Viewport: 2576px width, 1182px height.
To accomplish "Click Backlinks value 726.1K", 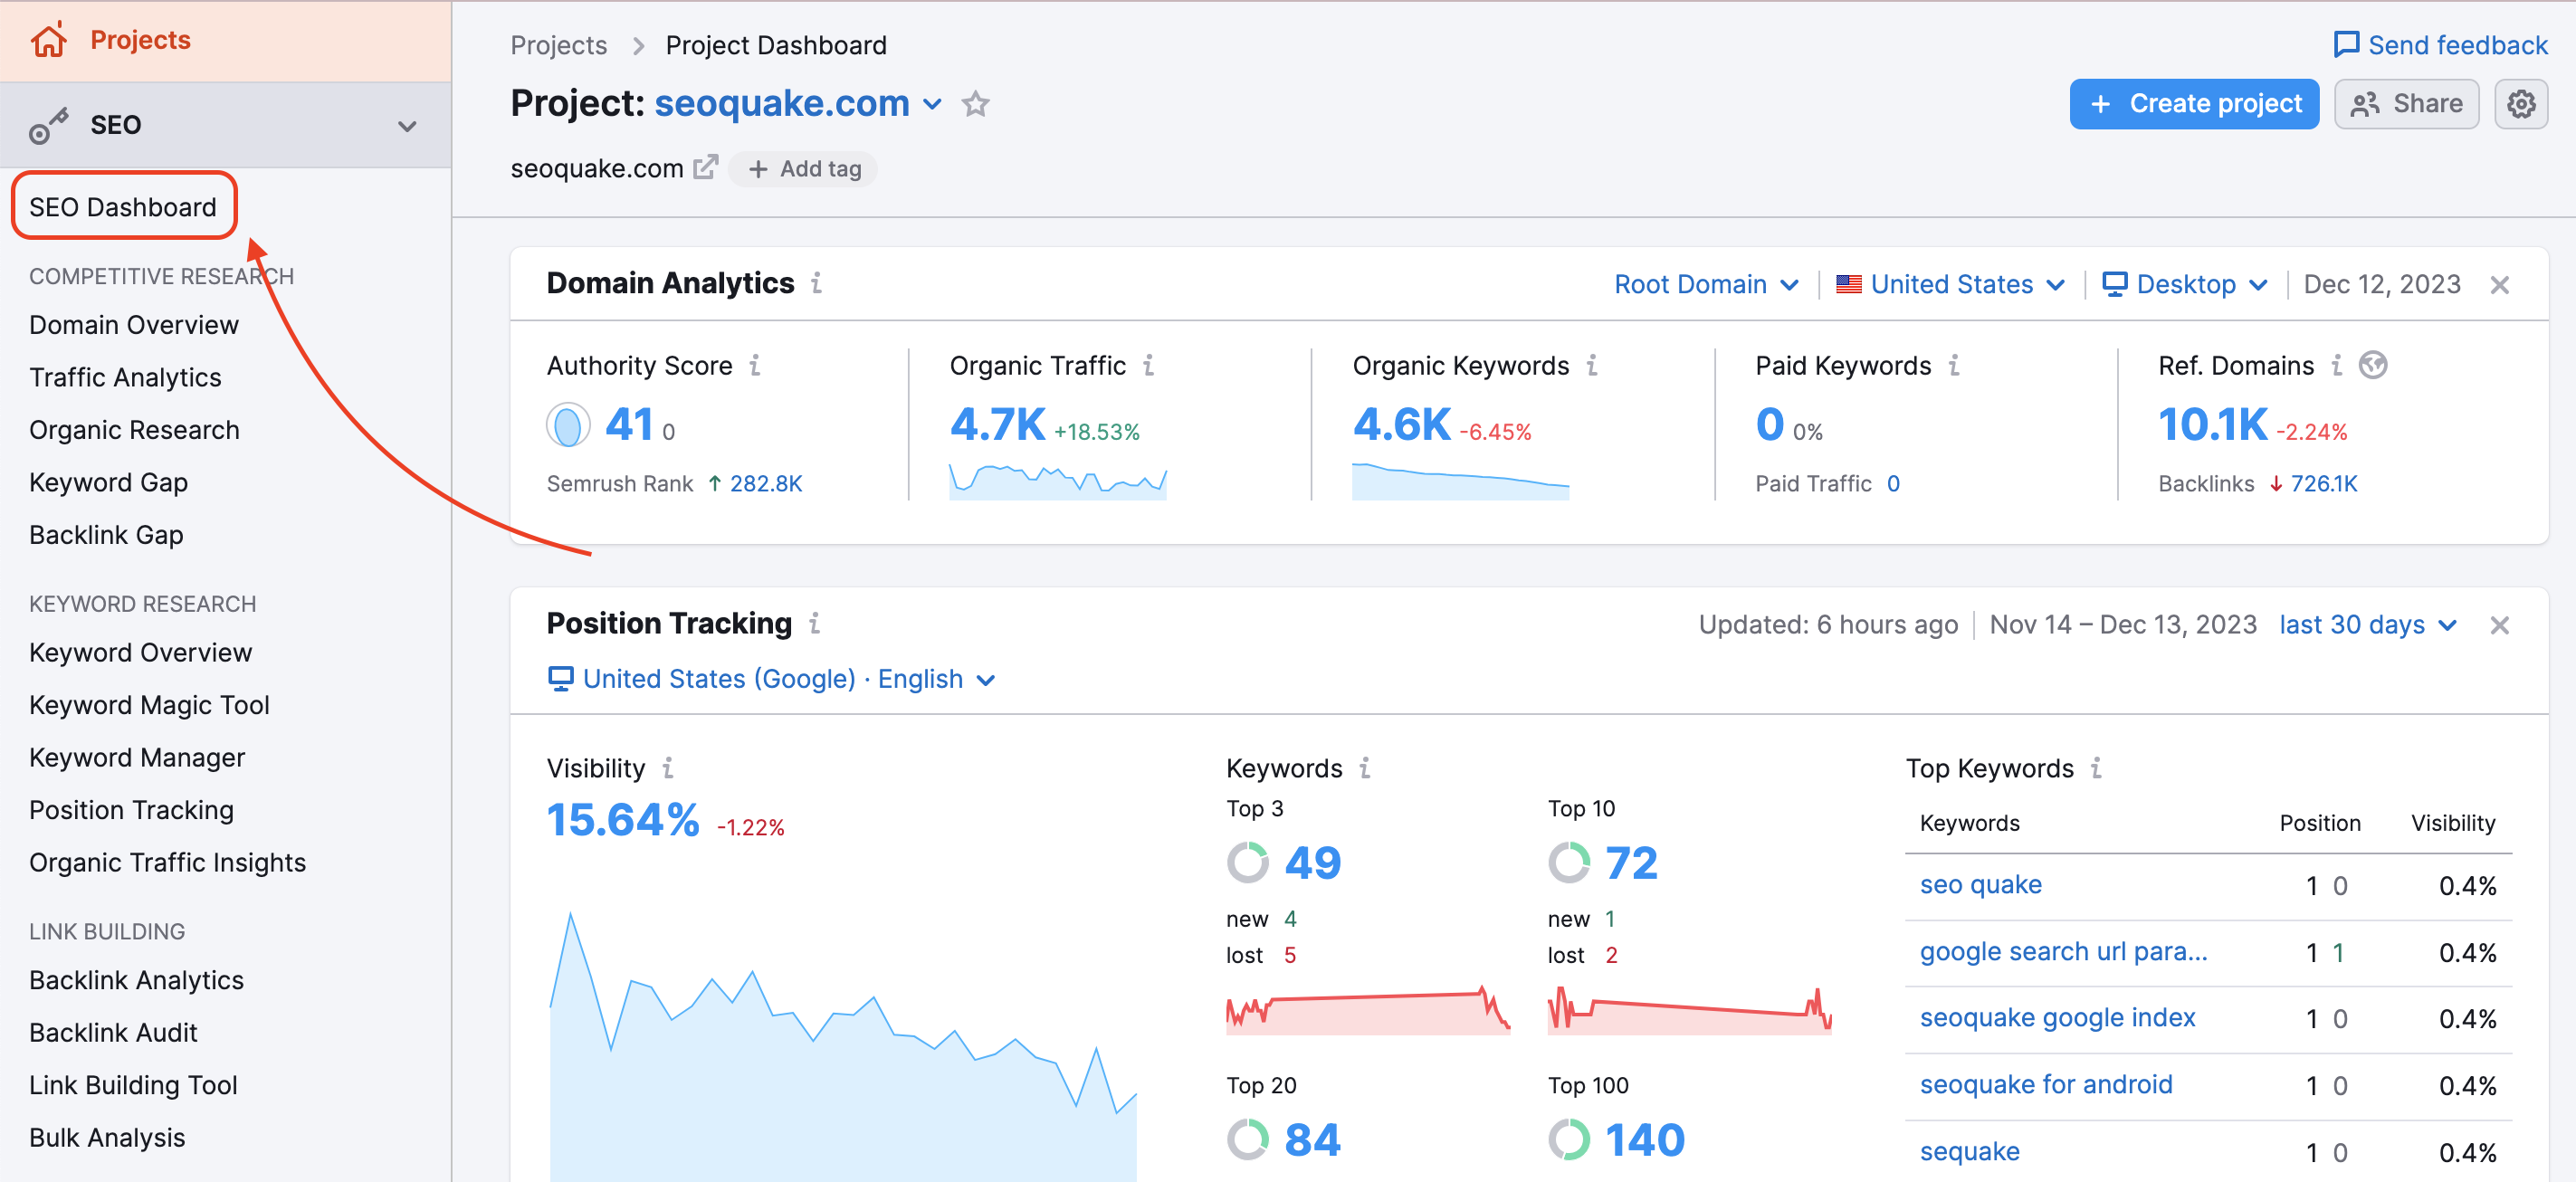I will [x=2323, y=484].
